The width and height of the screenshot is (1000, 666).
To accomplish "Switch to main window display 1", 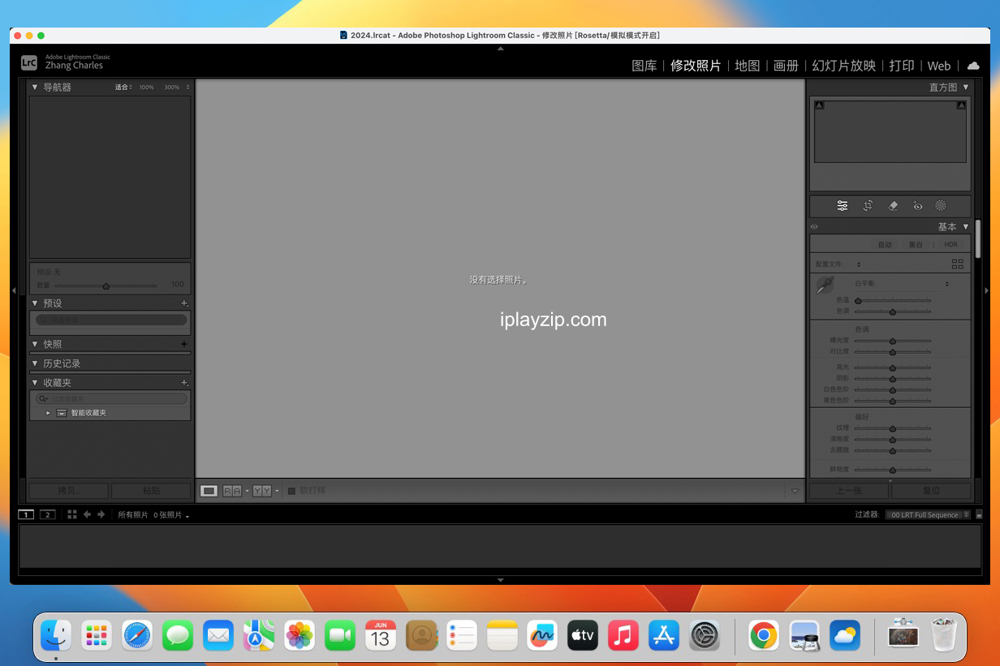I will click(x=26, y=515).
